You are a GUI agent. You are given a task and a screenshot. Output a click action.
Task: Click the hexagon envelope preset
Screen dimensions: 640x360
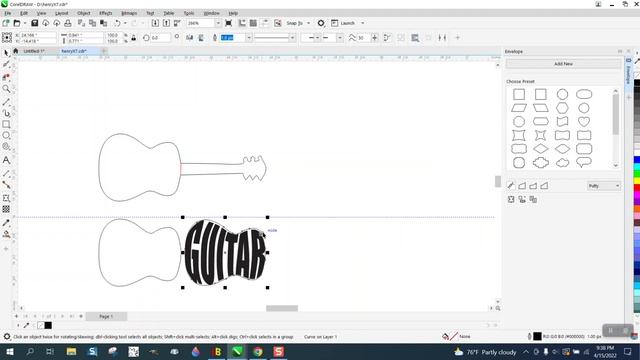(562, 108)
